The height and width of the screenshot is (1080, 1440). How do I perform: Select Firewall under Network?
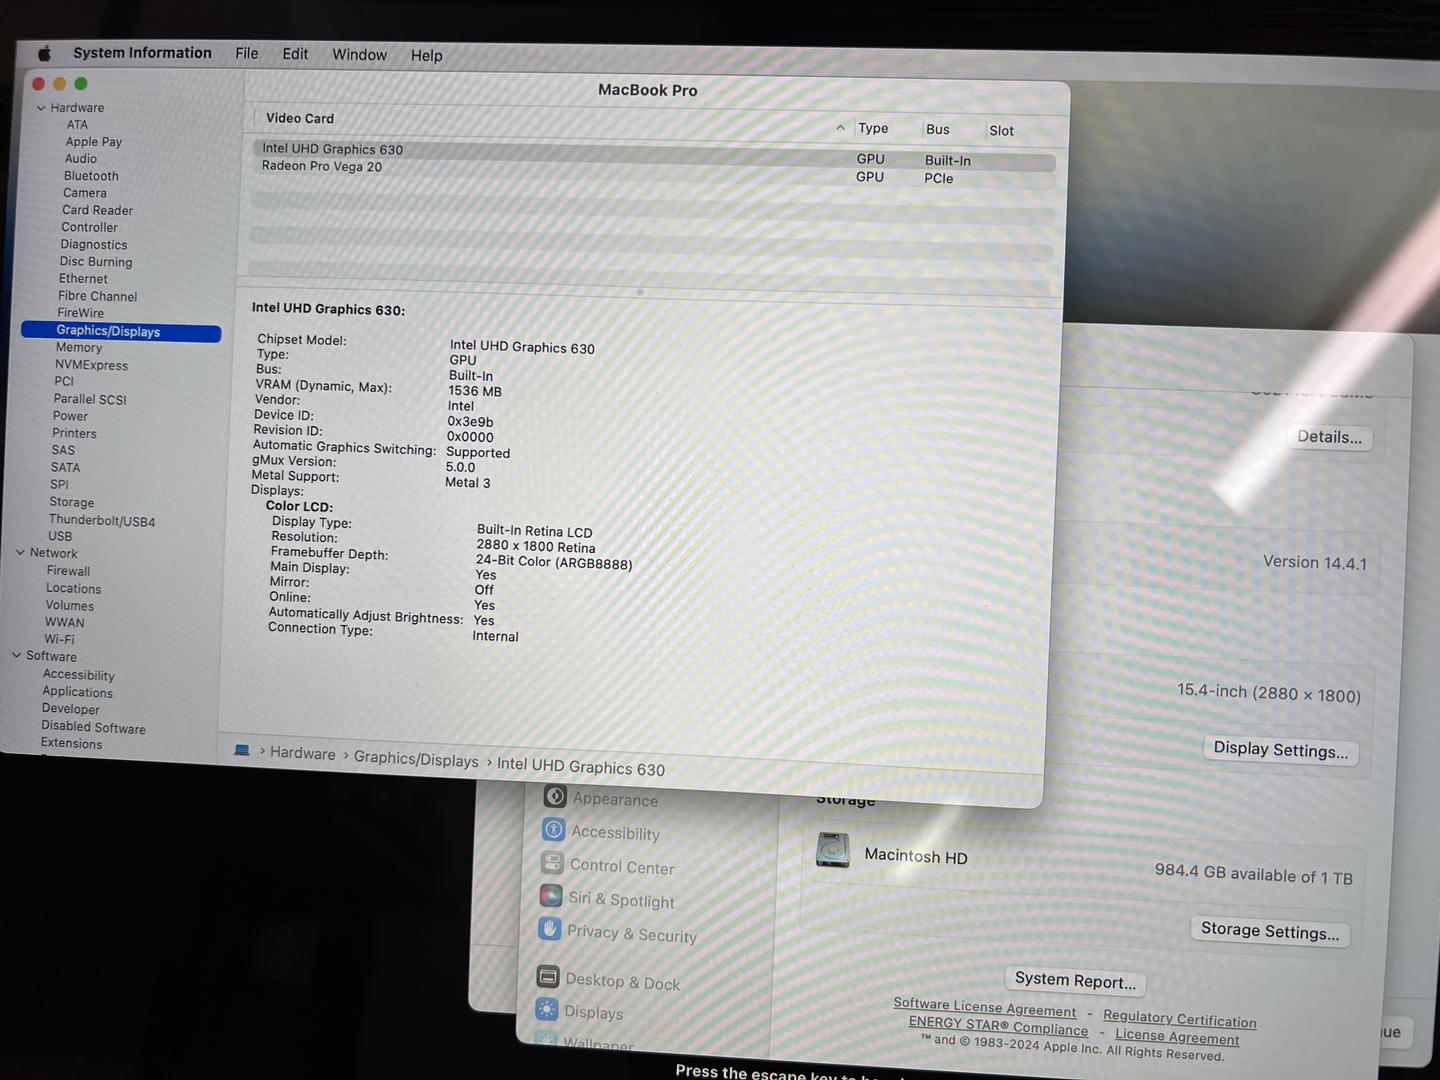point(68,571)
